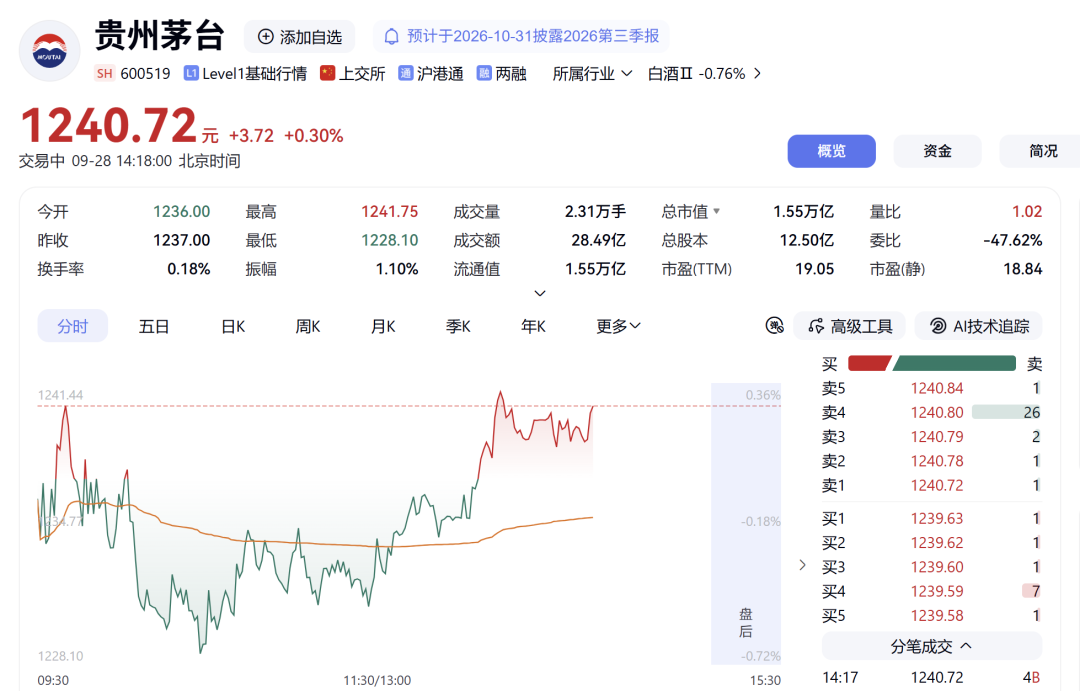1080x691 pixels.
Task: Click the 两融 融 badge icon
Action: click(x=484, y=73)
